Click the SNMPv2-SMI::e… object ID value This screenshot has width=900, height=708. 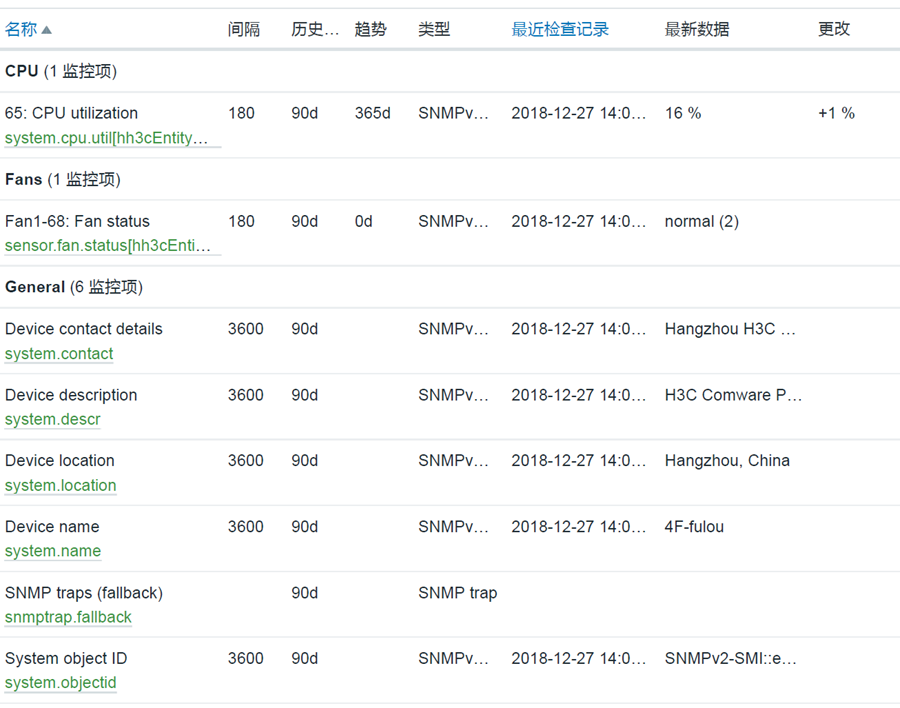(x=731, y=658)
